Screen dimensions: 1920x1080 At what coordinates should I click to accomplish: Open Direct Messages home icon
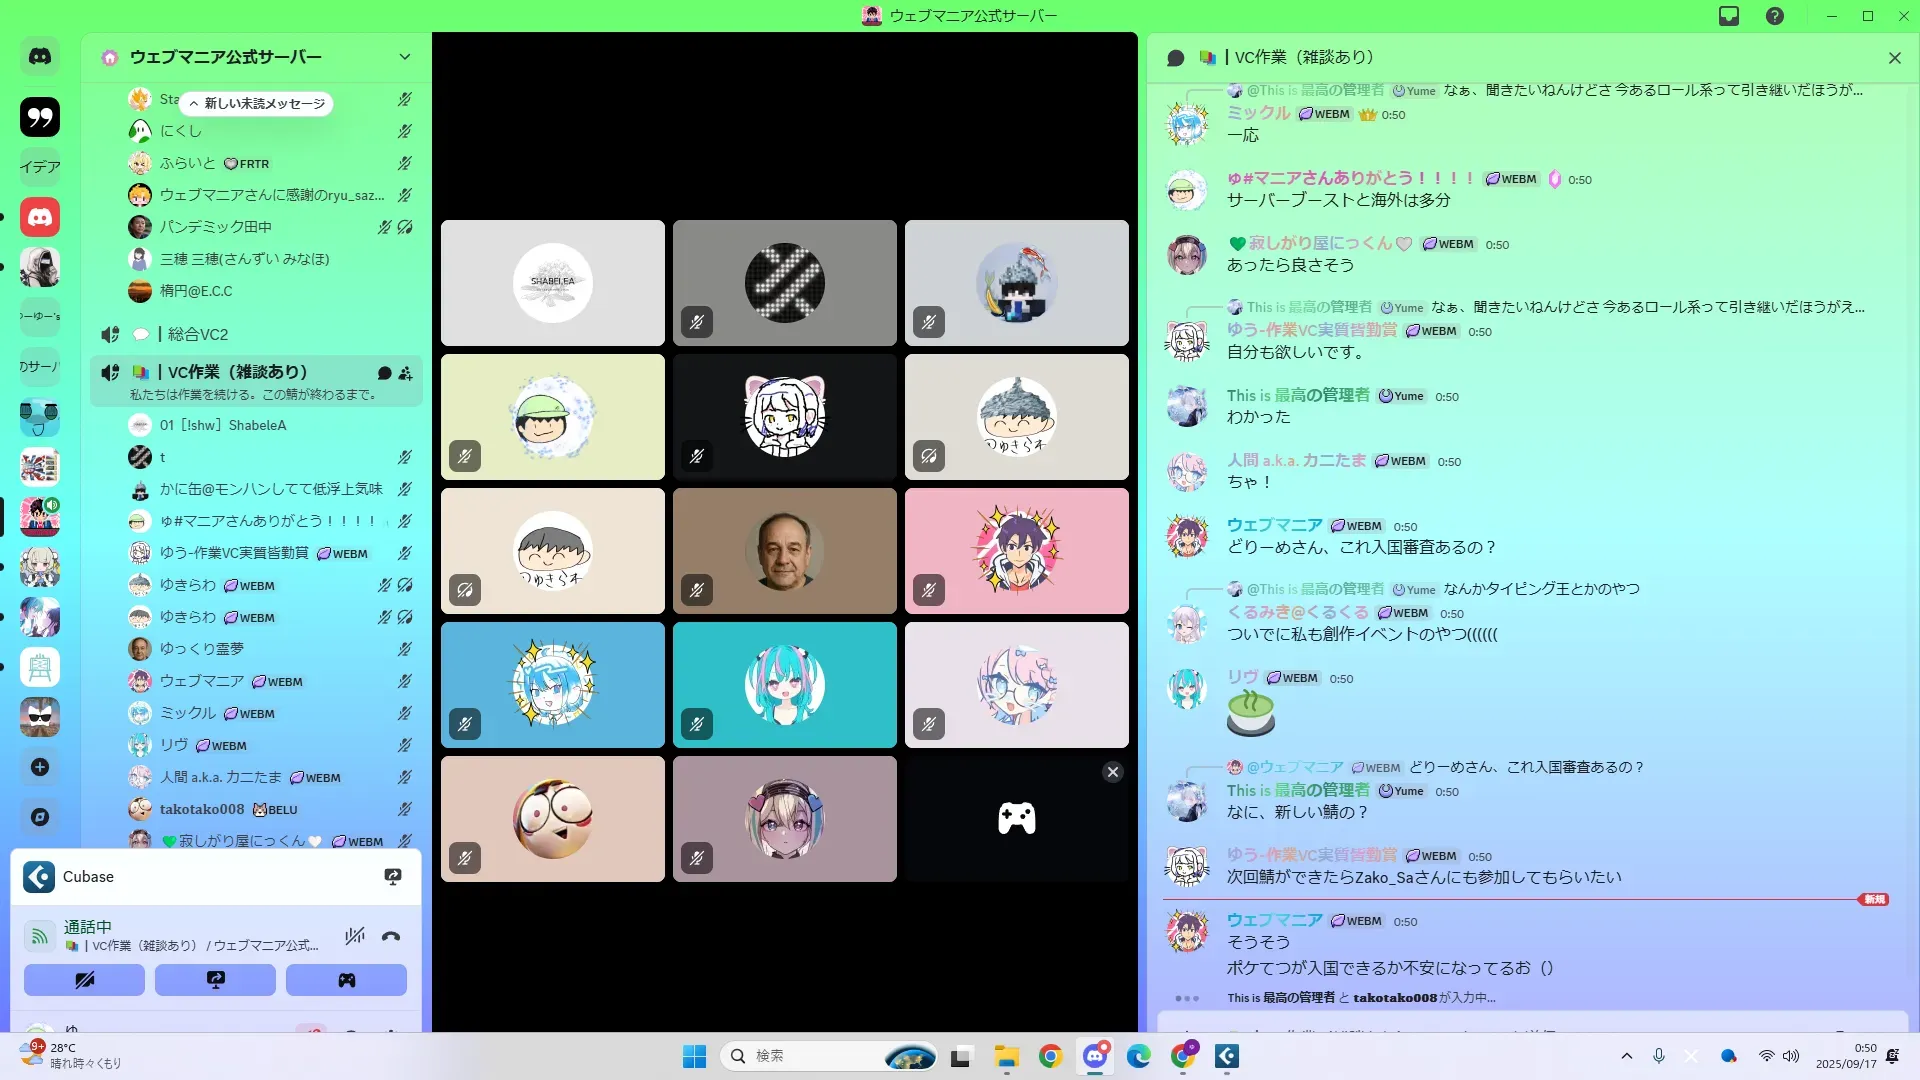pos(40,57)
